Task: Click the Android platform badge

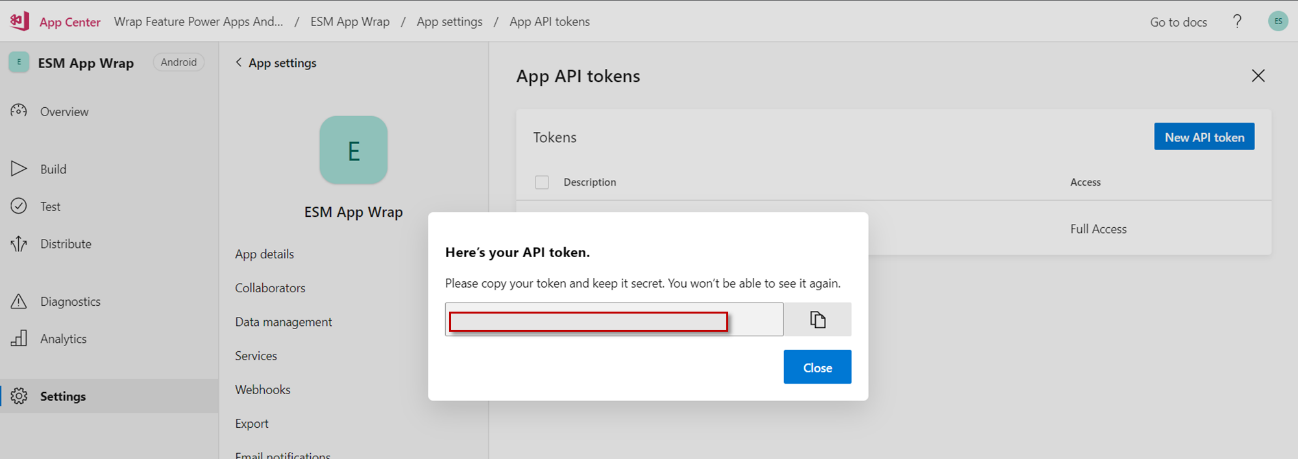Action: [x=179, y=62]
